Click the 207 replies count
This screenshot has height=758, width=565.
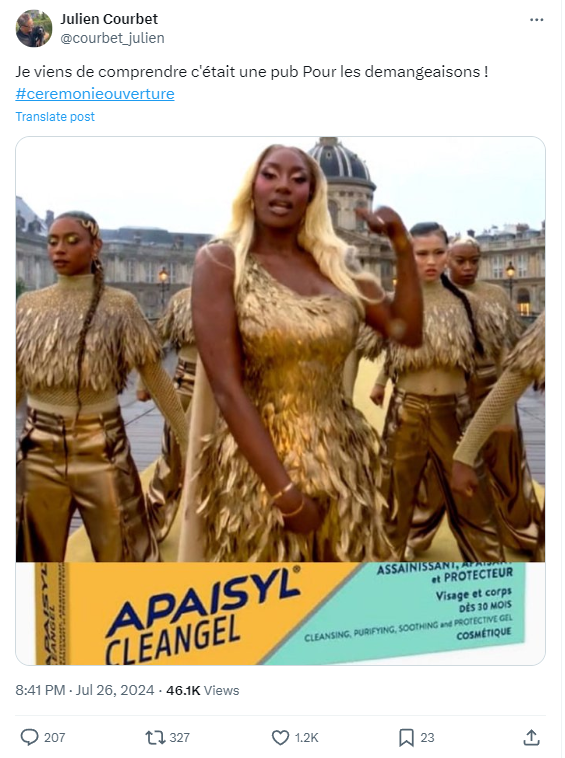coord(55,737)
